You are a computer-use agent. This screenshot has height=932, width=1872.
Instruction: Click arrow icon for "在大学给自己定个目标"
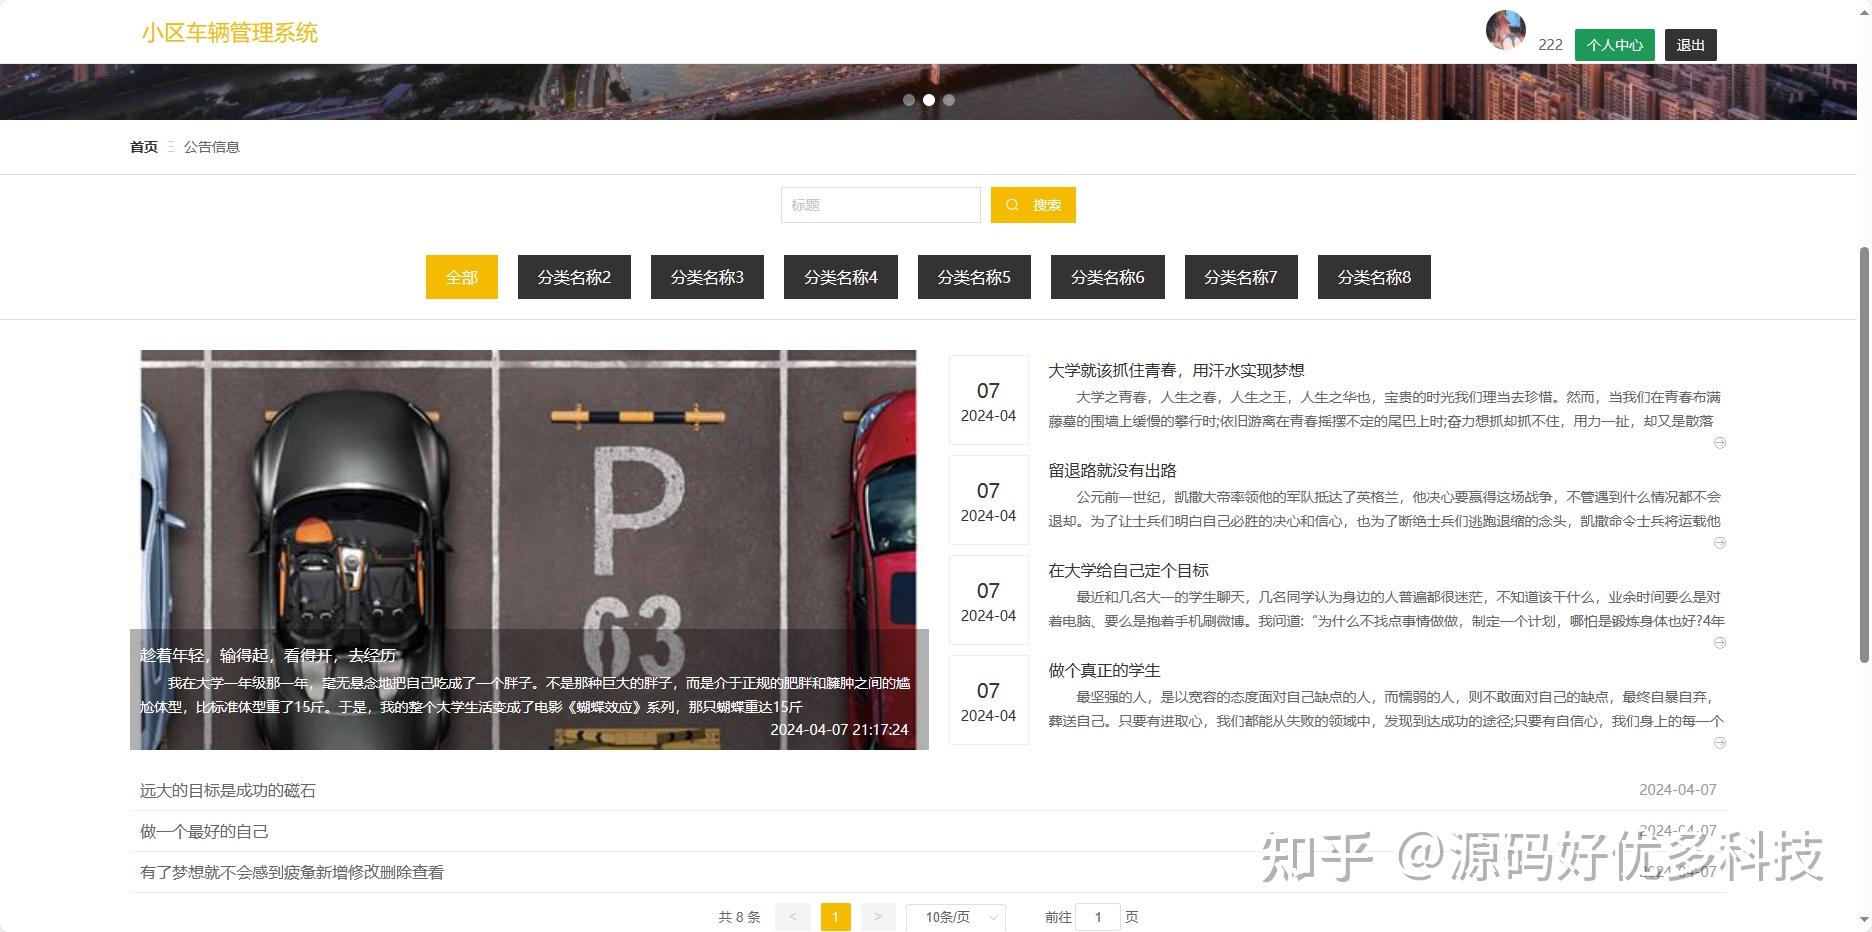coord(1720,643)
